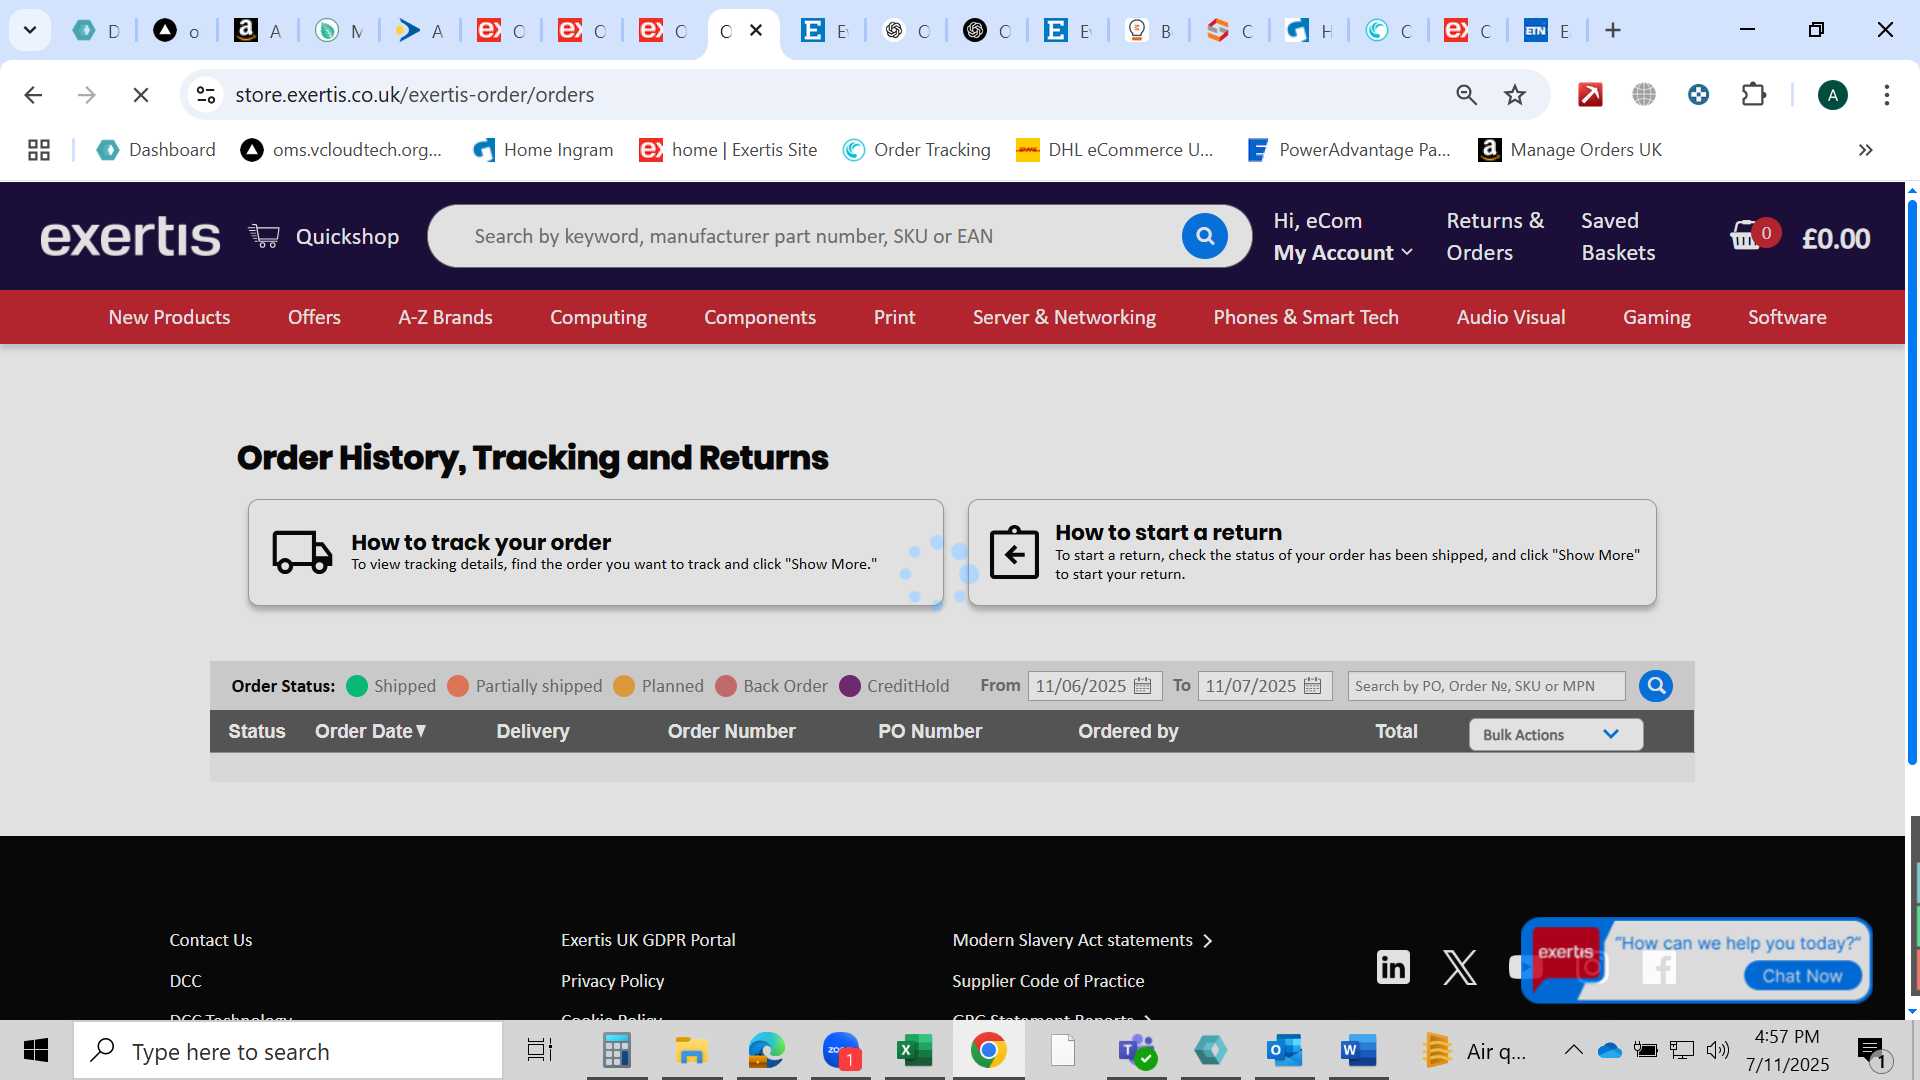The image size is (1920, 1080).
Task: Bookmark this page with star icon
Action: click(1515, 95)
